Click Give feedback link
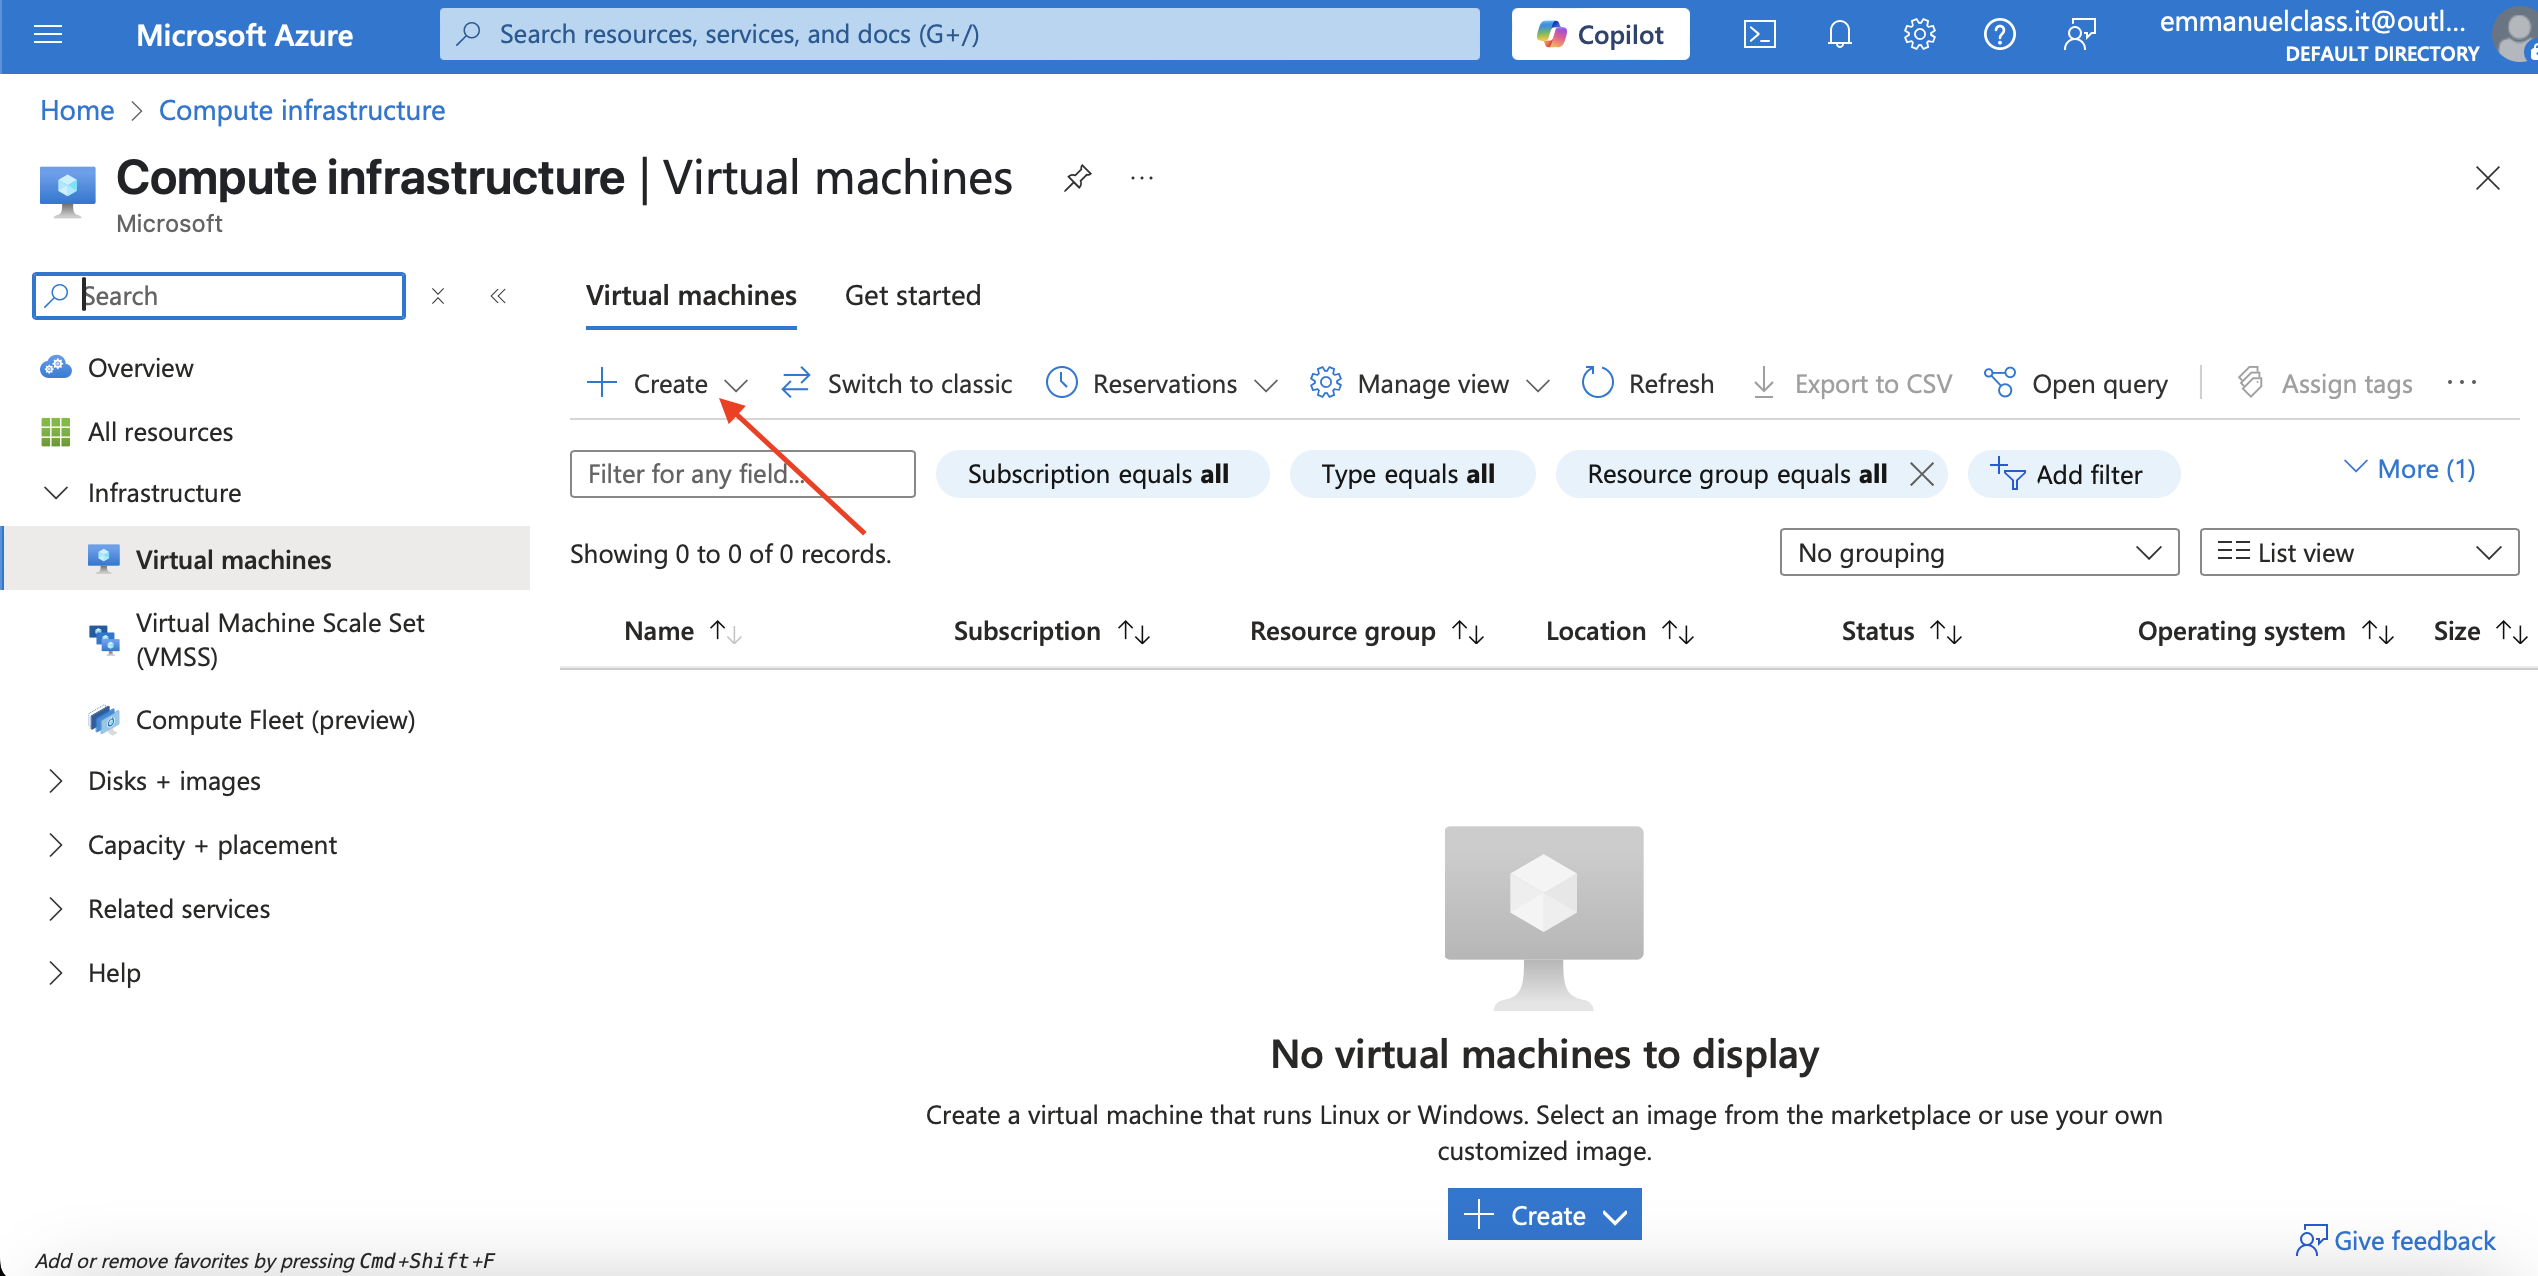Screen dimensions: 2538x1276 coord(2397,1241)
